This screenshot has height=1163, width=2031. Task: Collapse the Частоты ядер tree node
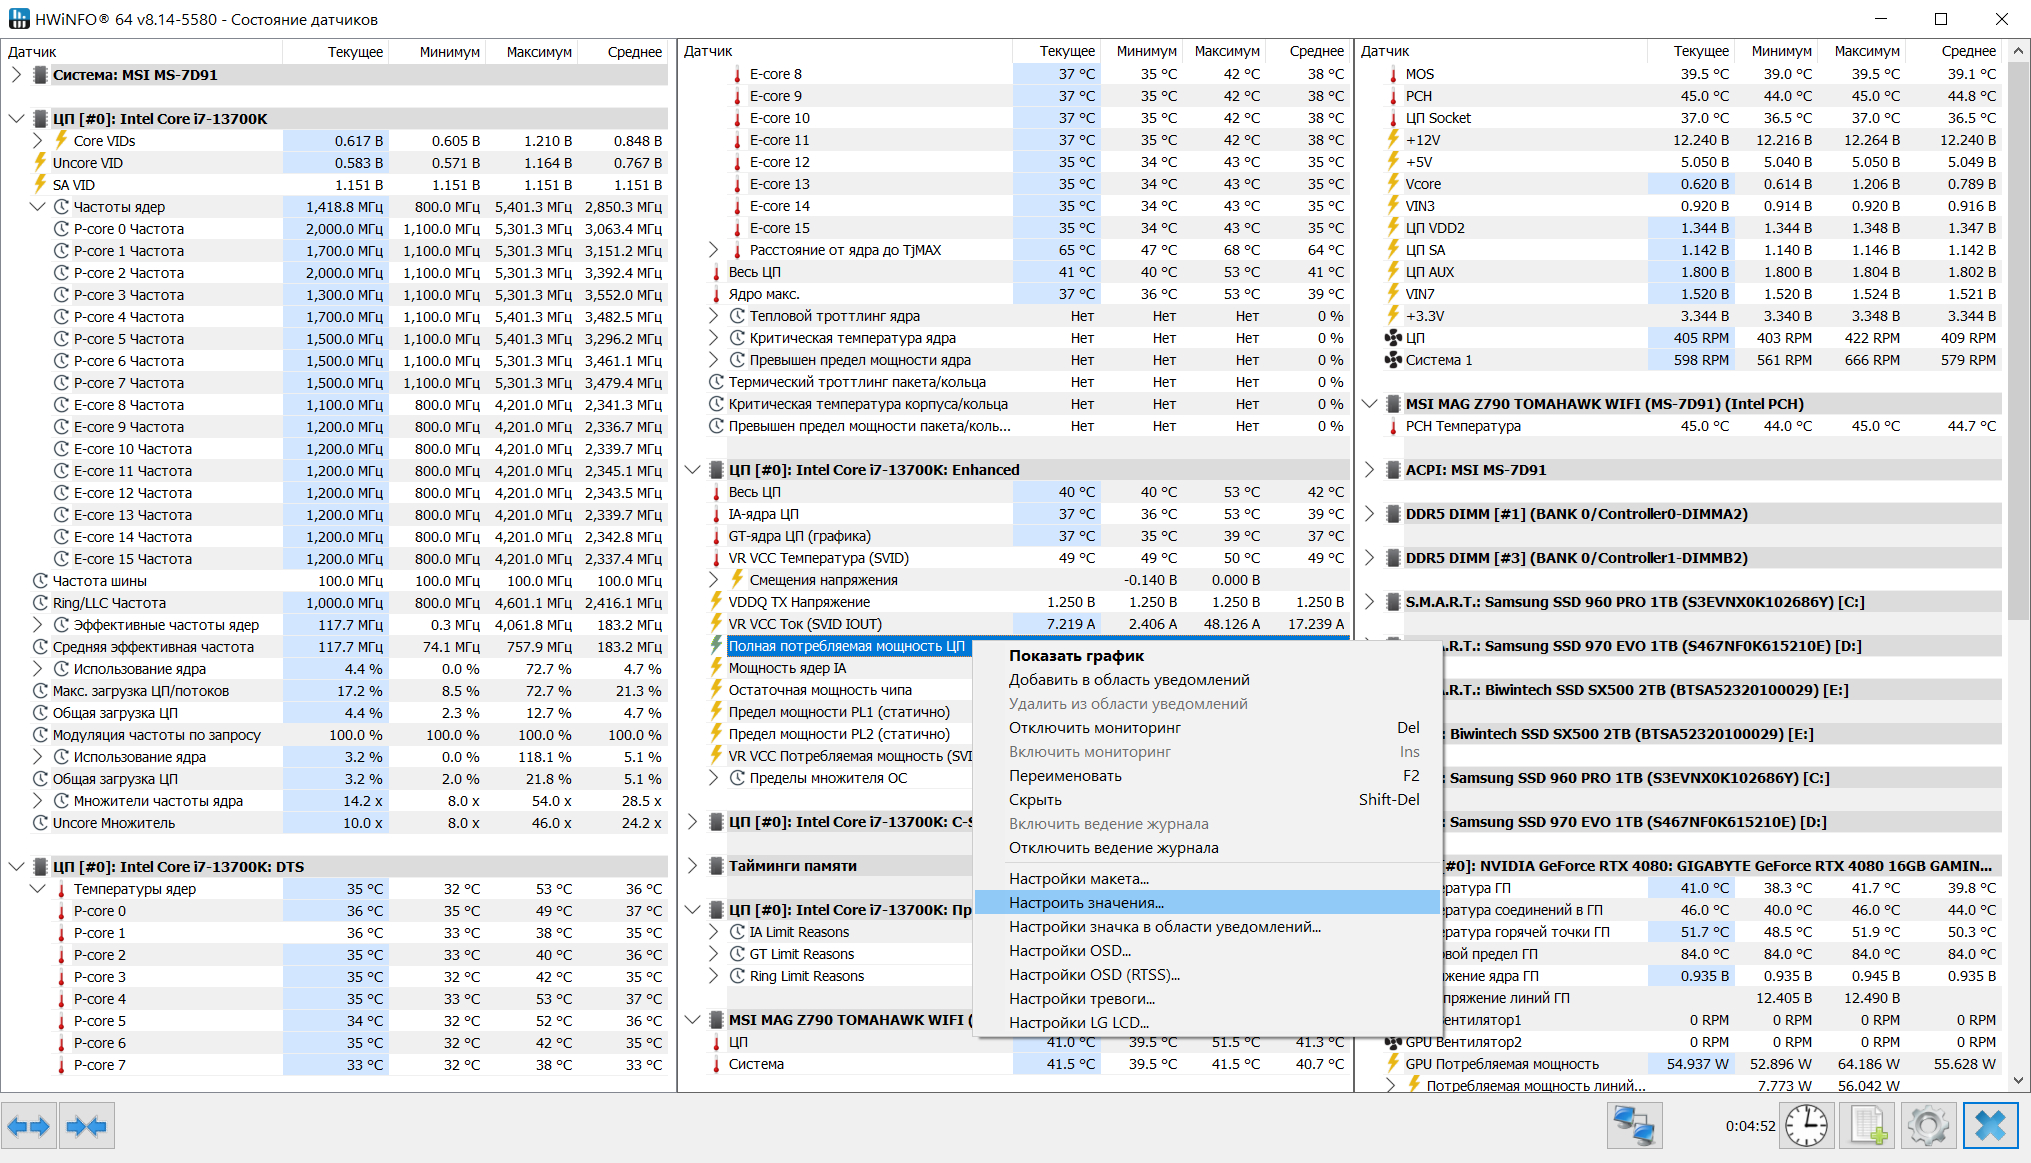pos(38,207)
